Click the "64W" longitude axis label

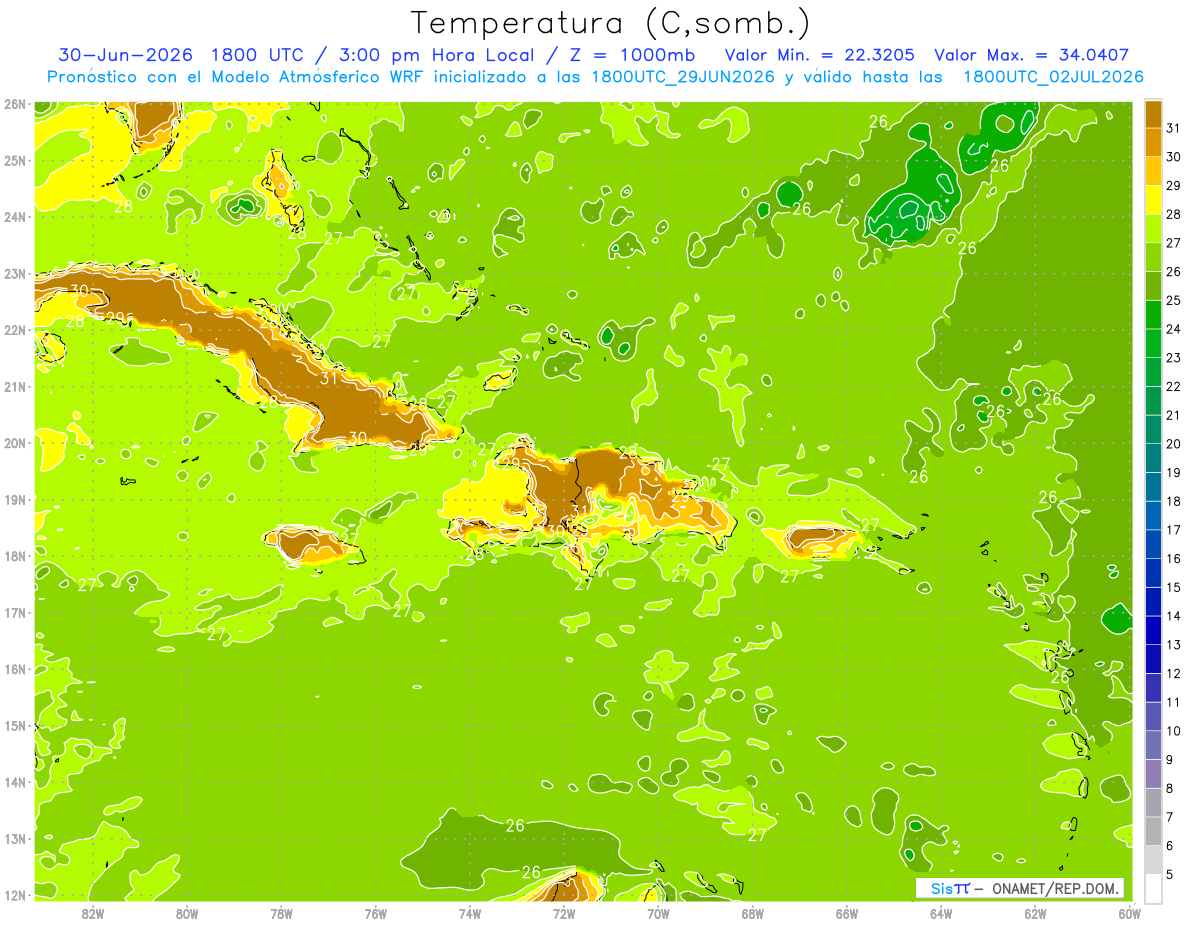point(941,913)
